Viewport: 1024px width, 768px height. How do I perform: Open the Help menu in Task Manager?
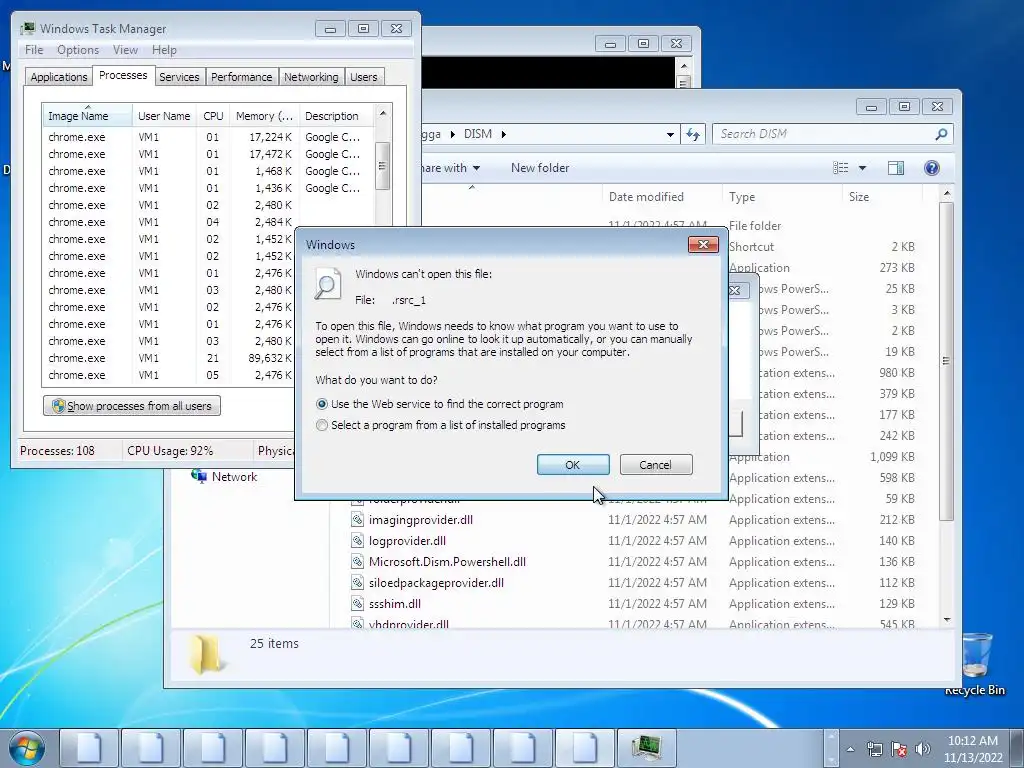tap(165, 50)
